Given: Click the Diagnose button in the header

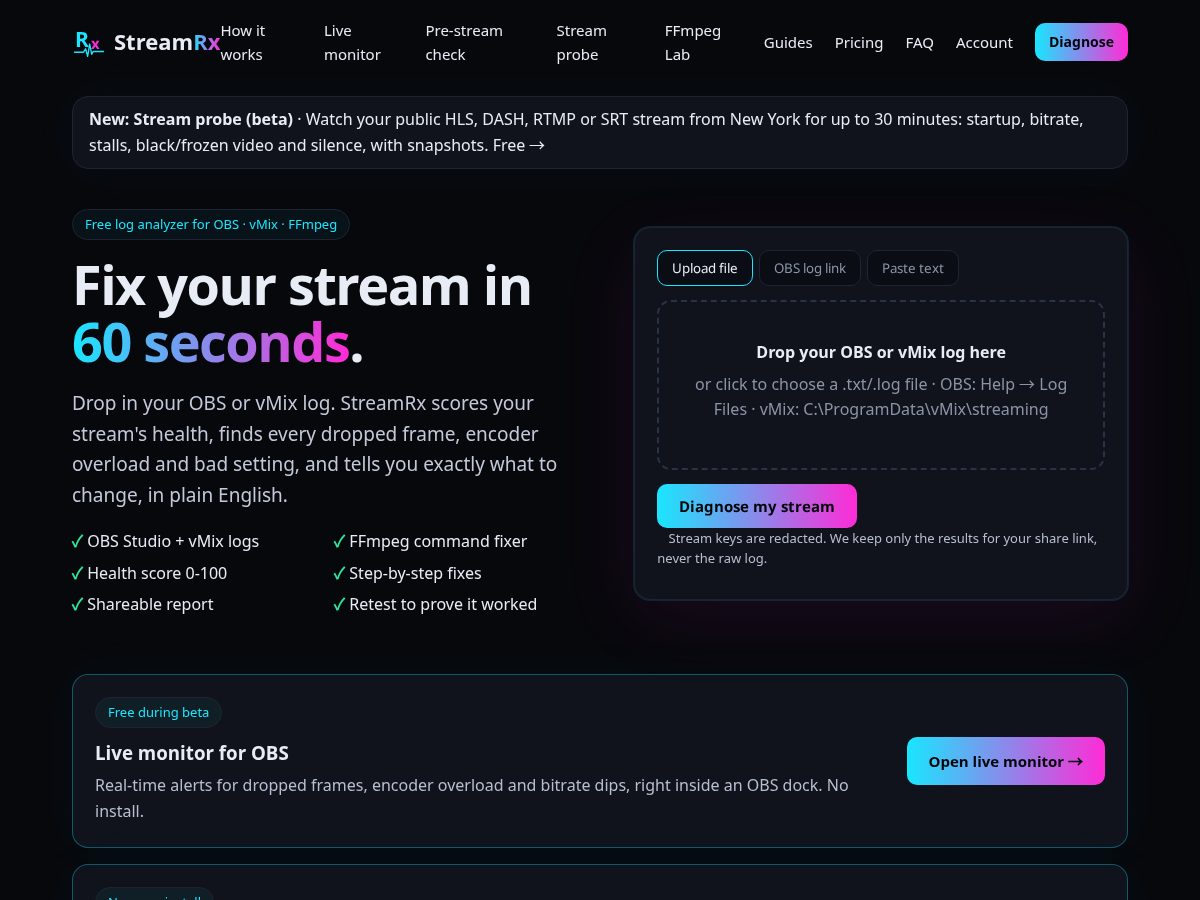Looking at the screenshot, I should coord(1081,42).
